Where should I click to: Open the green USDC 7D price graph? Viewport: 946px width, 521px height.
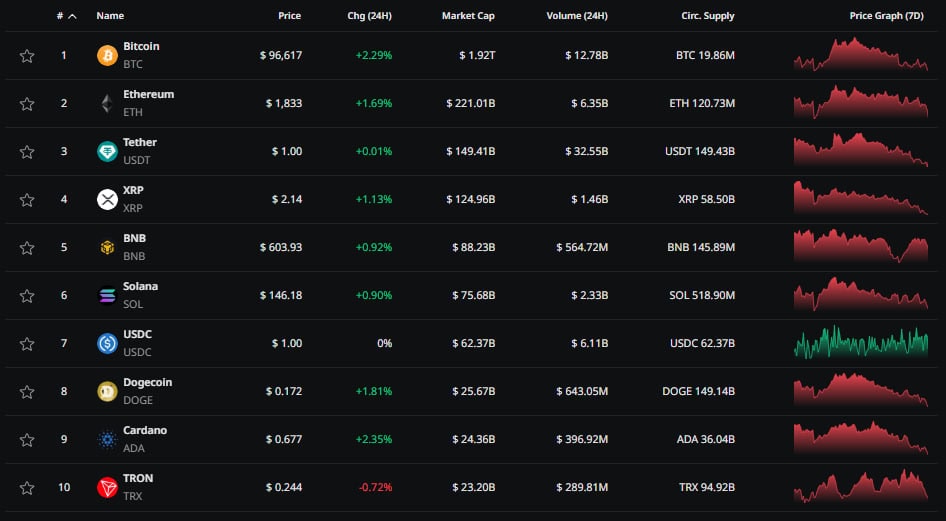[x=860, y=343]
